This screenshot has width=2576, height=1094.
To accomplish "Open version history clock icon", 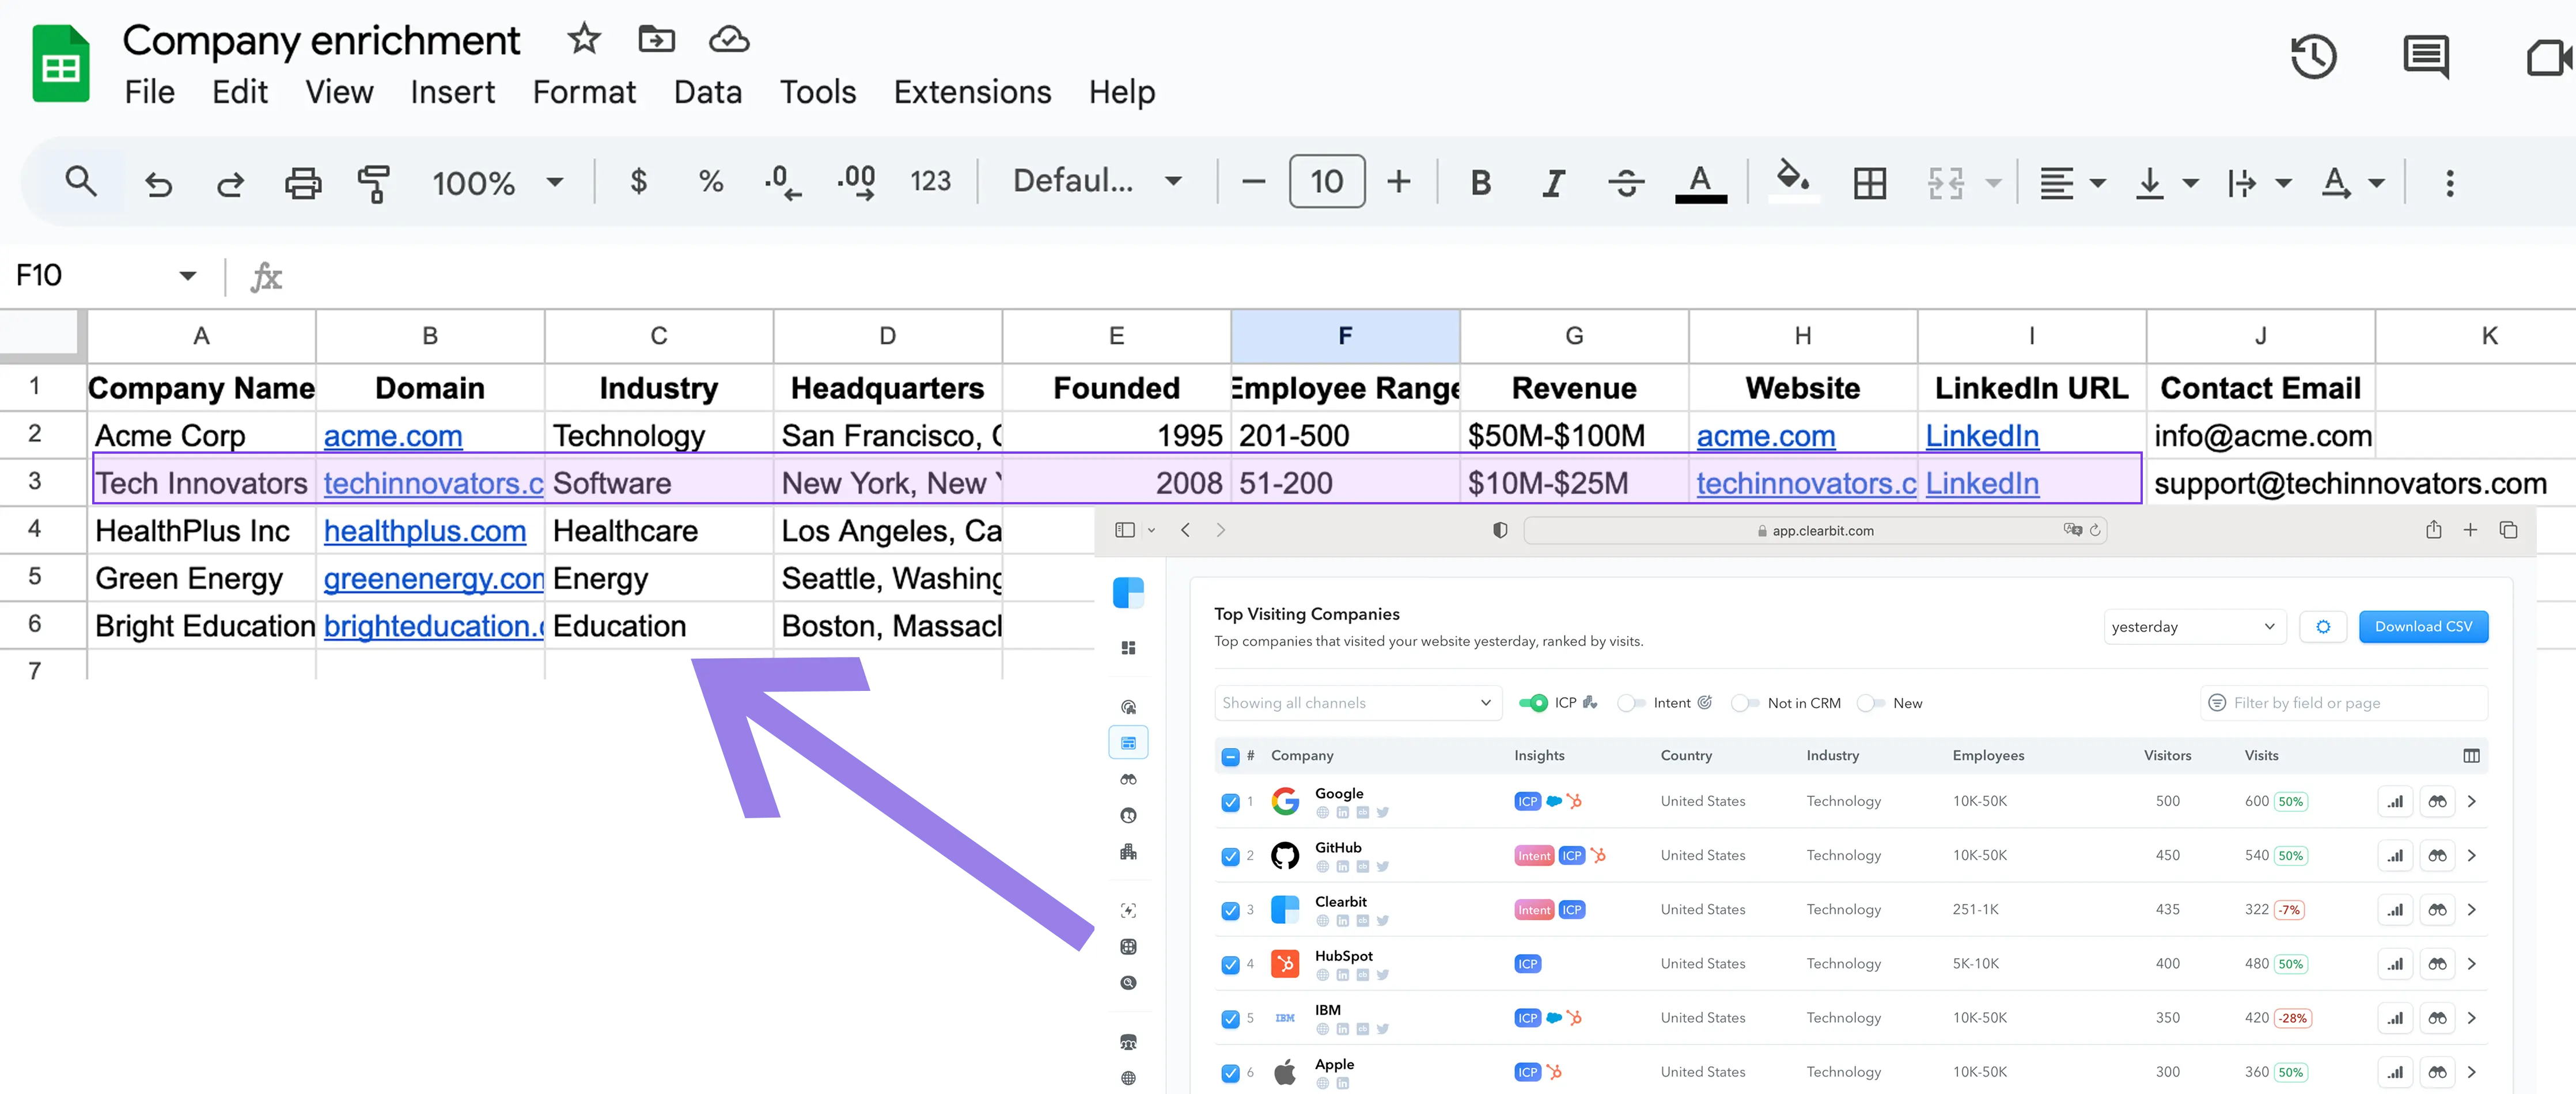I will pyautogui.click(x=2313, y=57).
